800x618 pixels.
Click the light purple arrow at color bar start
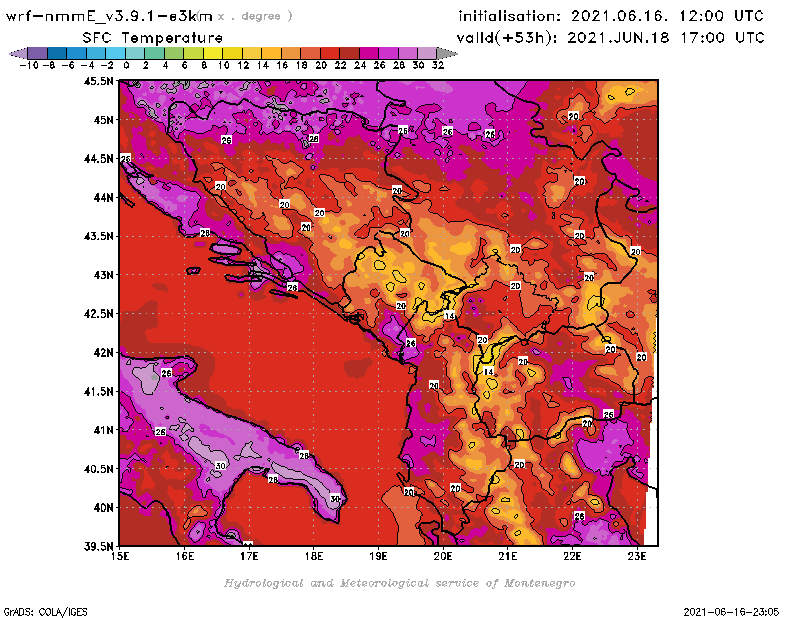coord(18,53)
